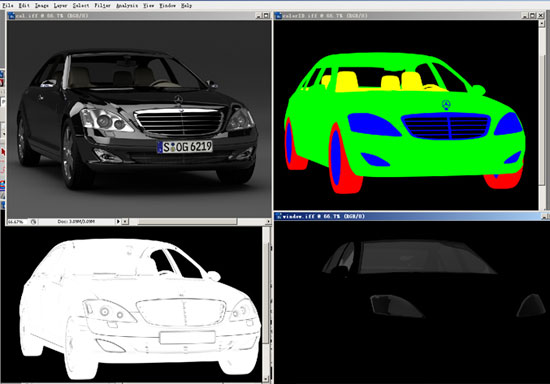Open the Filter menu
Viewport: 550px width, 384px height.
102,5
